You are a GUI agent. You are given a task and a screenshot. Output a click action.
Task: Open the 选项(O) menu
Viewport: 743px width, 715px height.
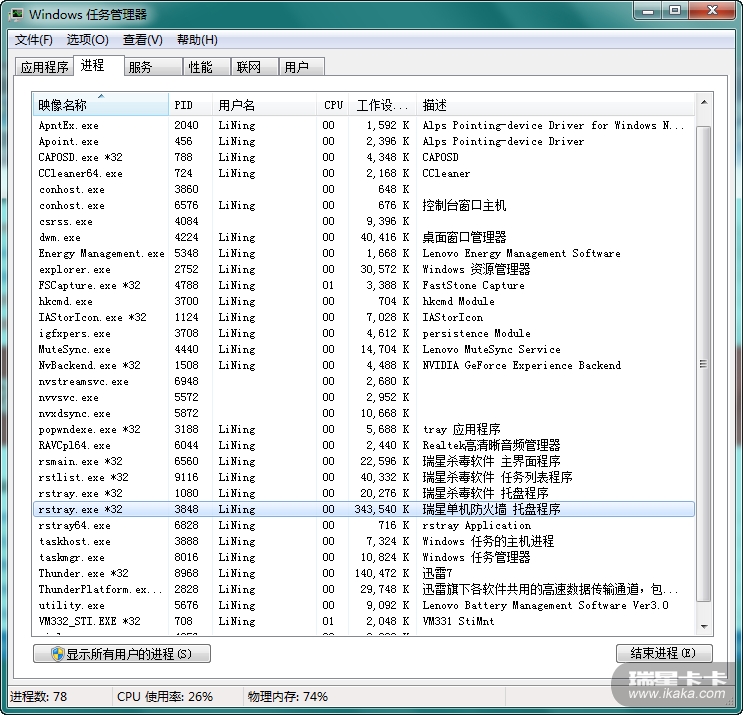(x=88, y=40)
